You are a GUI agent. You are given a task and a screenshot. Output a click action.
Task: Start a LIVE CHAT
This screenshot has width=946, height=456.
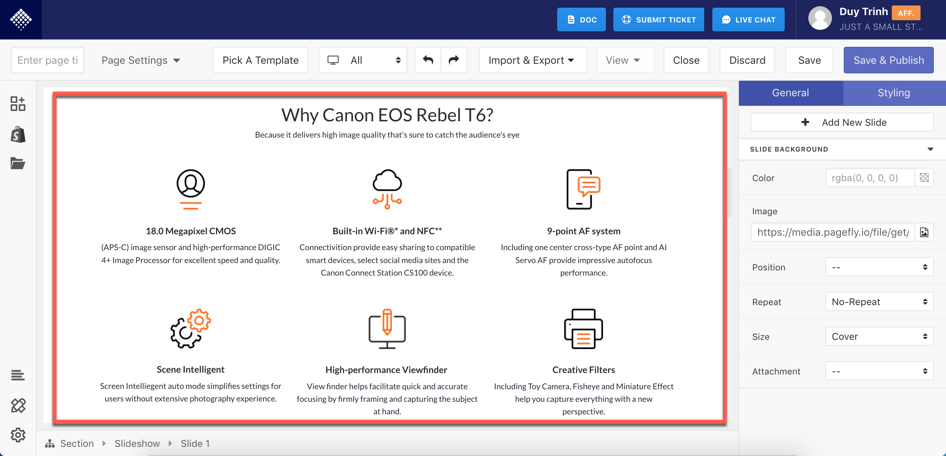coord(748,19)
